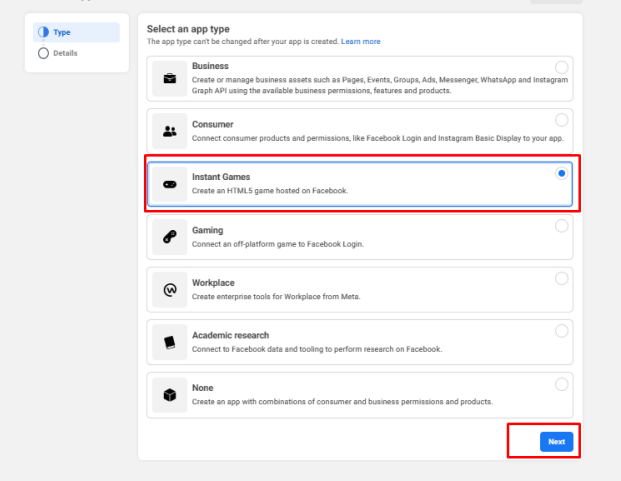This screenshot has width=621, height=481.
Task: Click the Workplace logo icon
Action: click(x=170, y=290)
